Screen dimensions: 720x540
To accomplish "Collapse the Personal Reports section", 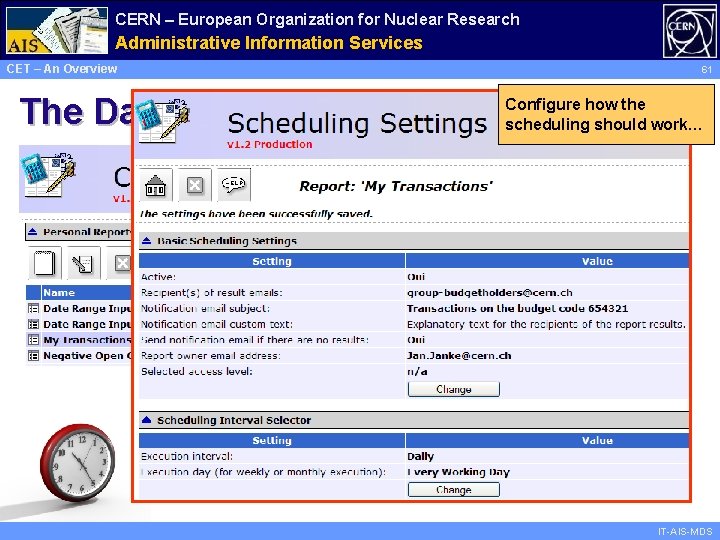I will coord(33,231).
